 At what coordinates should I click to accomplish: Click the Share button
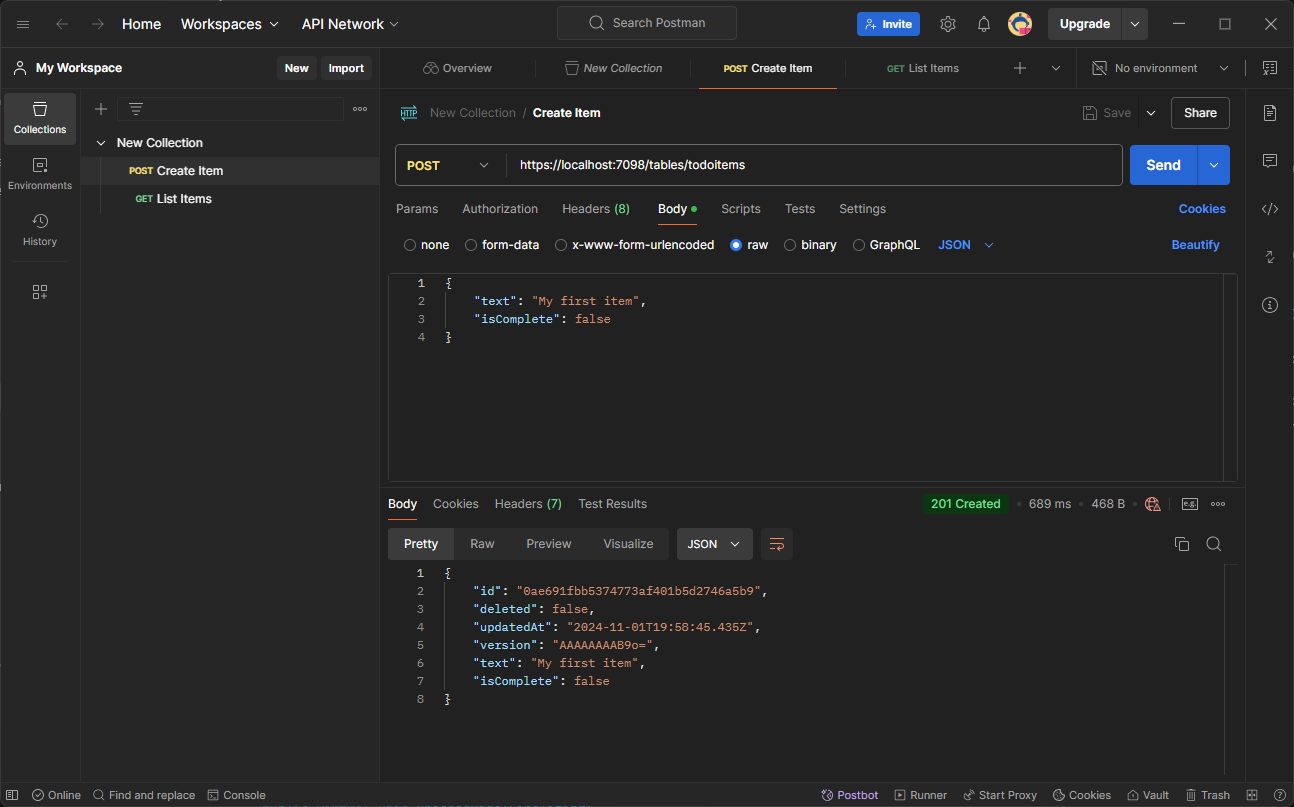[x=1200, y=113]
